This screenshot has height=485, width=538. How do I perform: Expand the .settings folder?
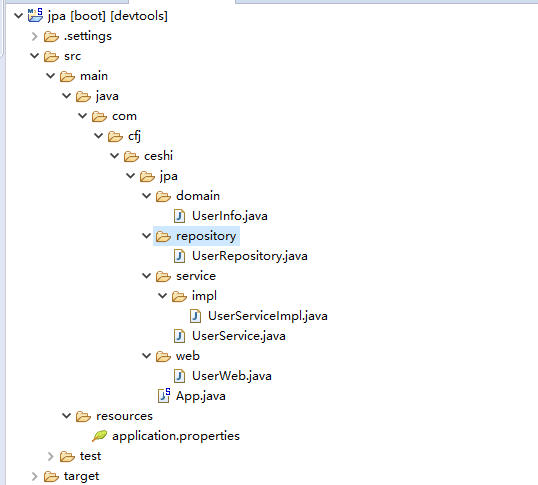click(34, 36)
